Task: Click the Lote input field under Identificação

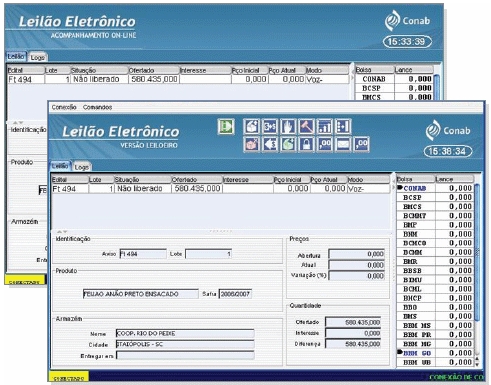Action: [x=208, y=254]
